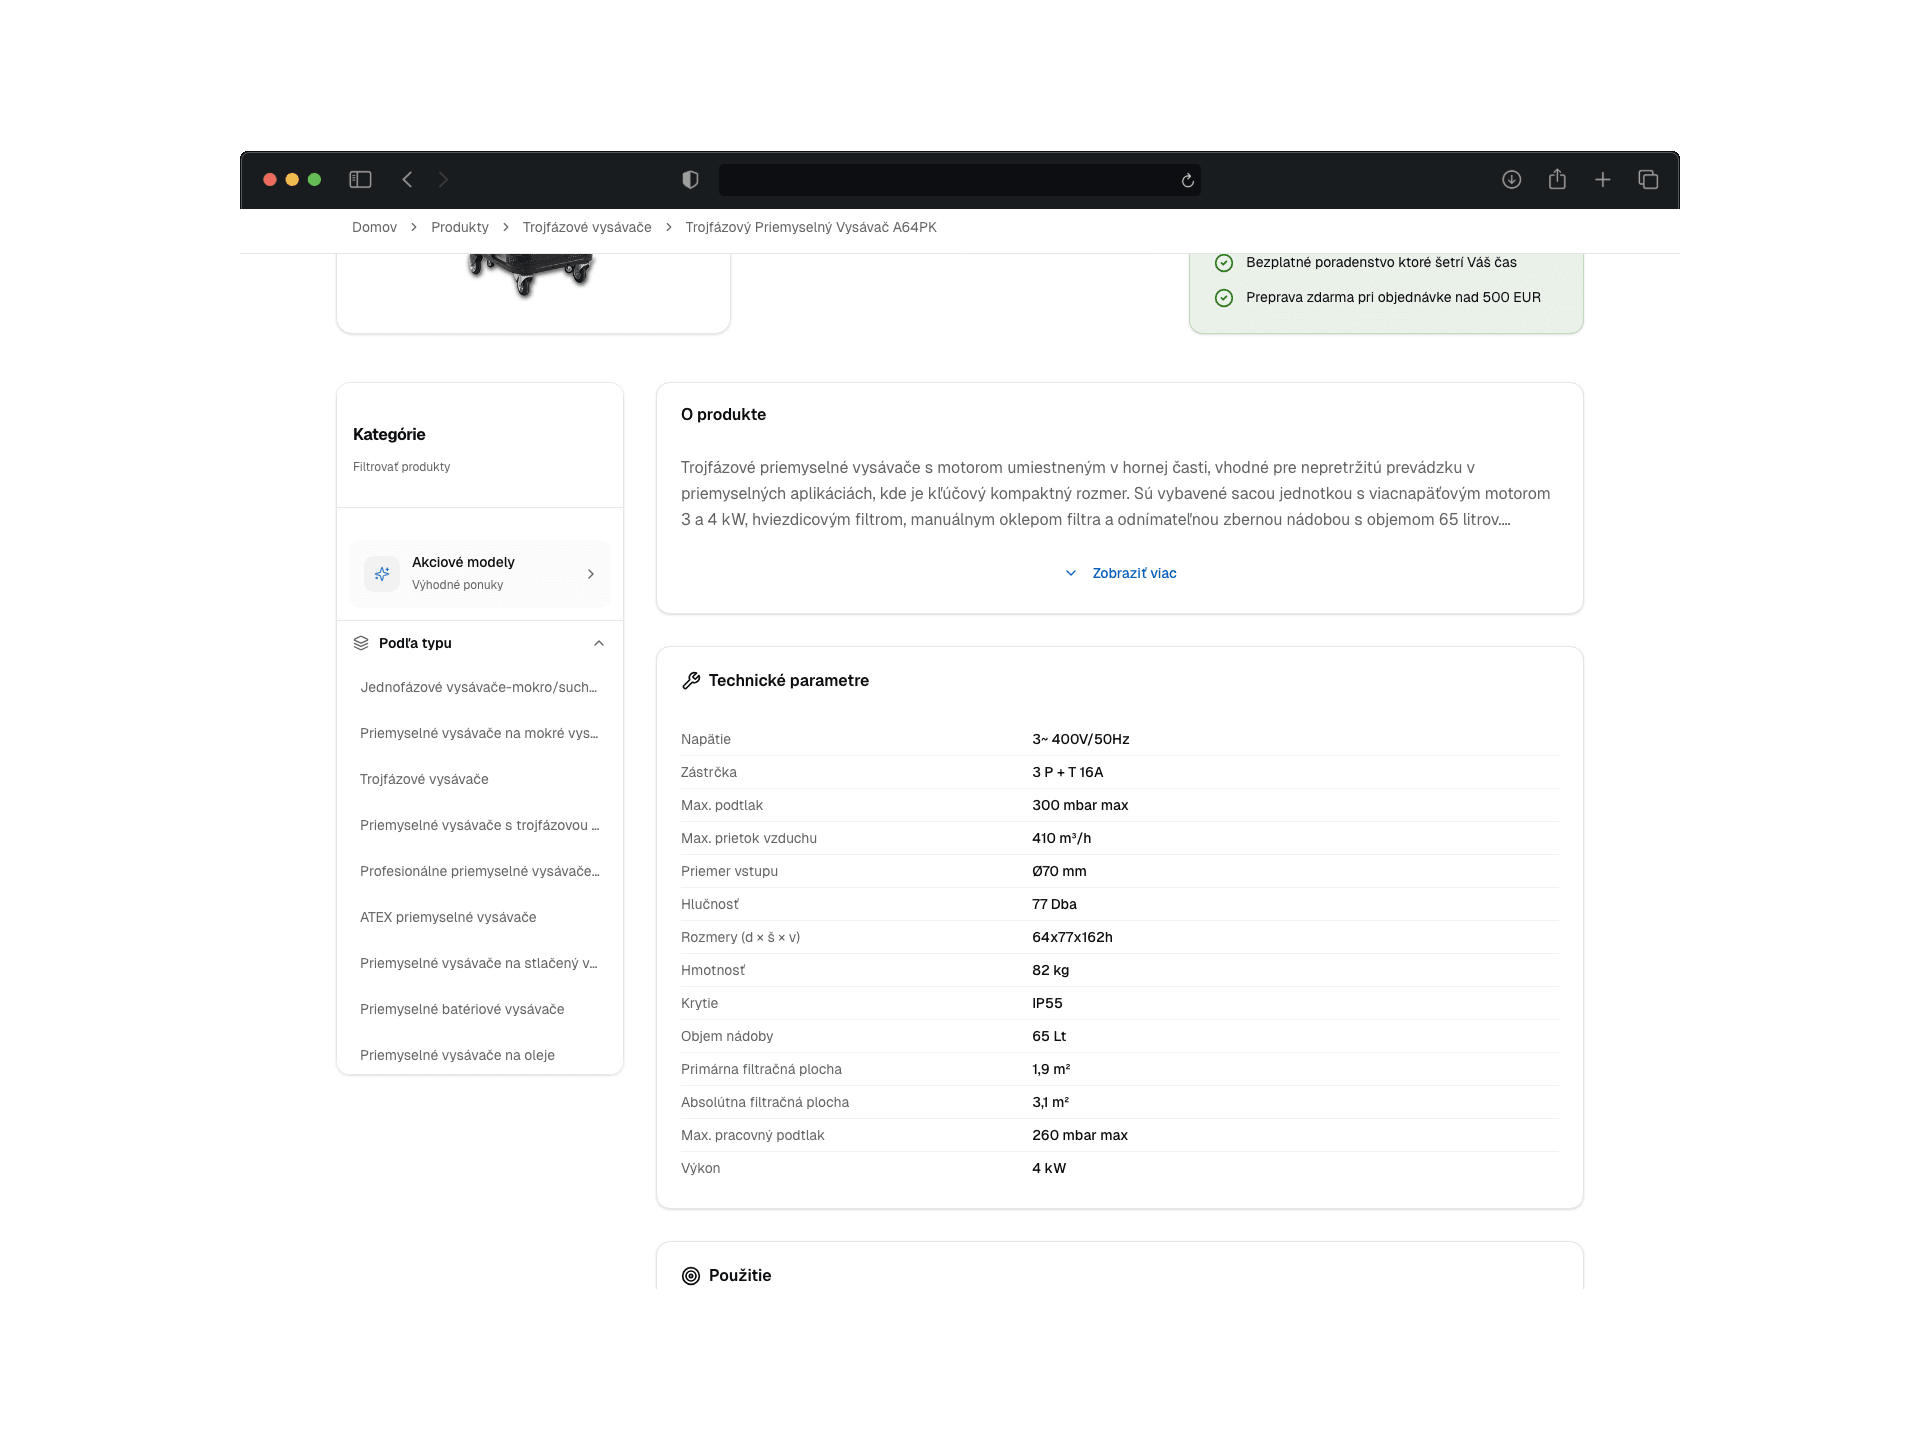Select Priemyselné vysávače s trojfázovou category
The width and height of the screenshot is (1920, 1440).
point(480,825)
